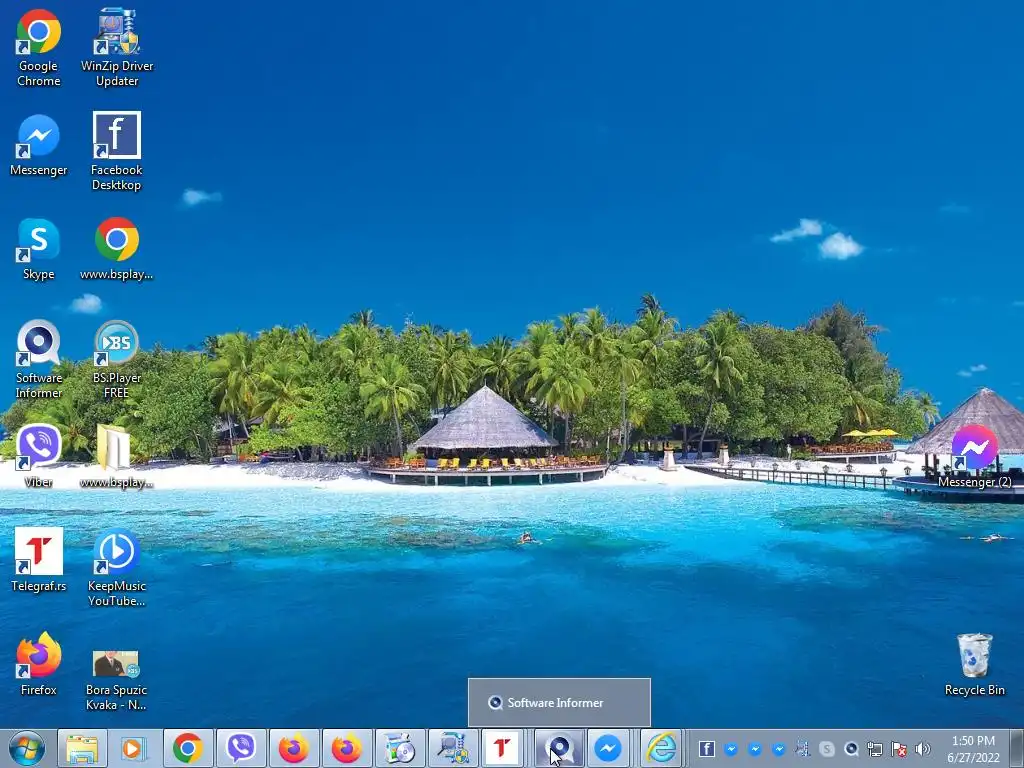Launch Internet Explorer from the taskbar
This screenshot has height=768, width=1024.
(x=661, y=748)
